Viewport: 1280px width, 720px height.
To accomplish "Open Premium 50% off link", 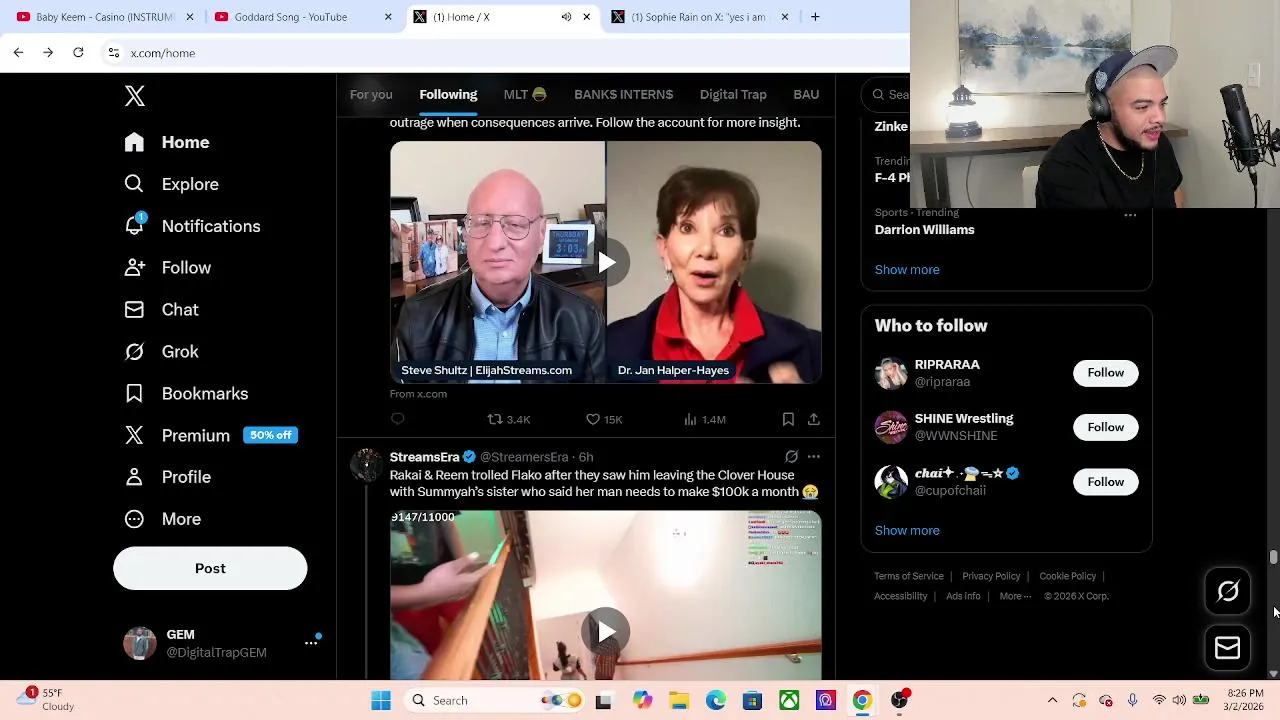I will pos(211,436).
